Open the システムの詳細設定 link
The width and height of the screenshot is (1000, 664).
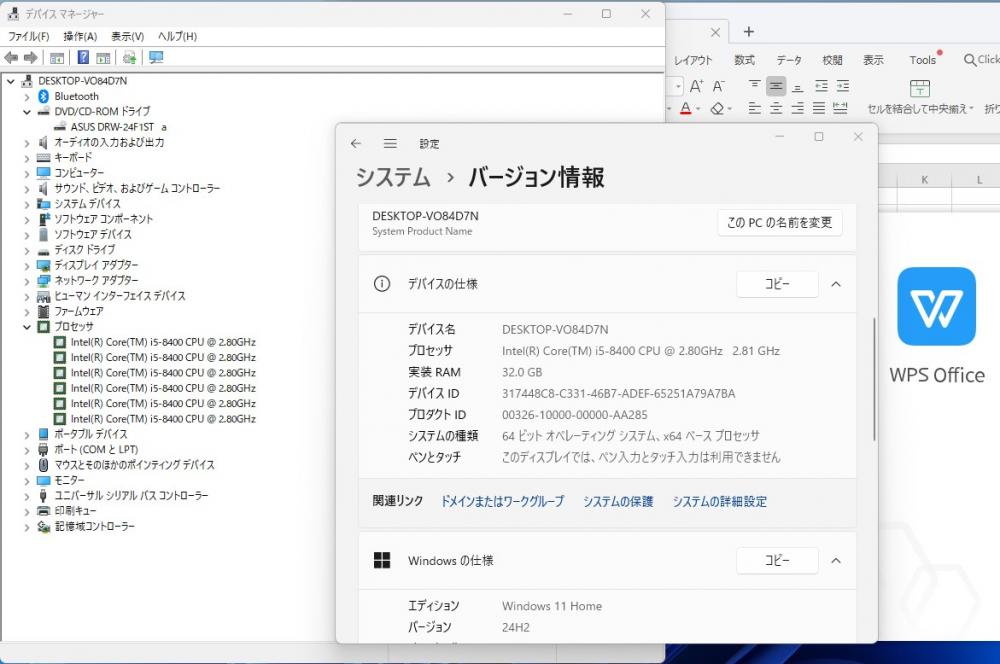click(719, 501)
